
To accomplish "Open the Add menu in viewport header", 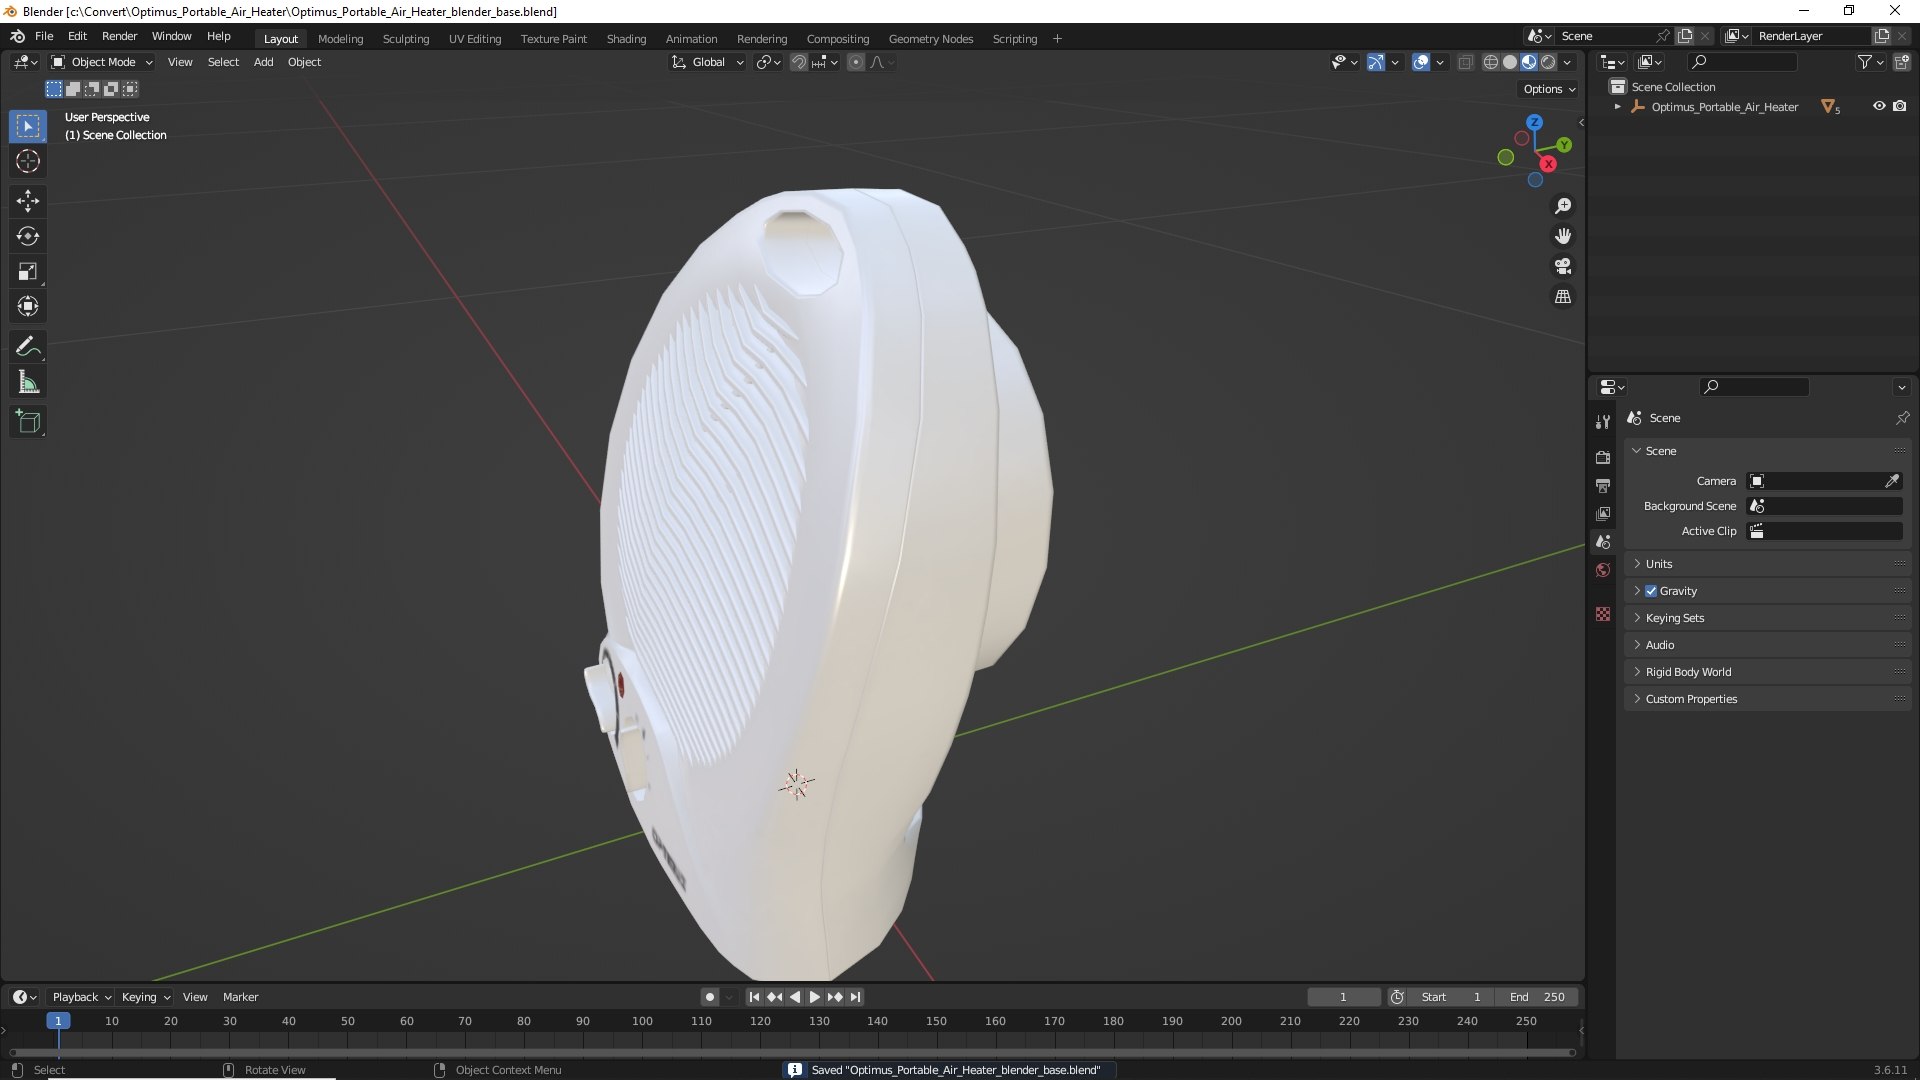I will tap(263, 62).
